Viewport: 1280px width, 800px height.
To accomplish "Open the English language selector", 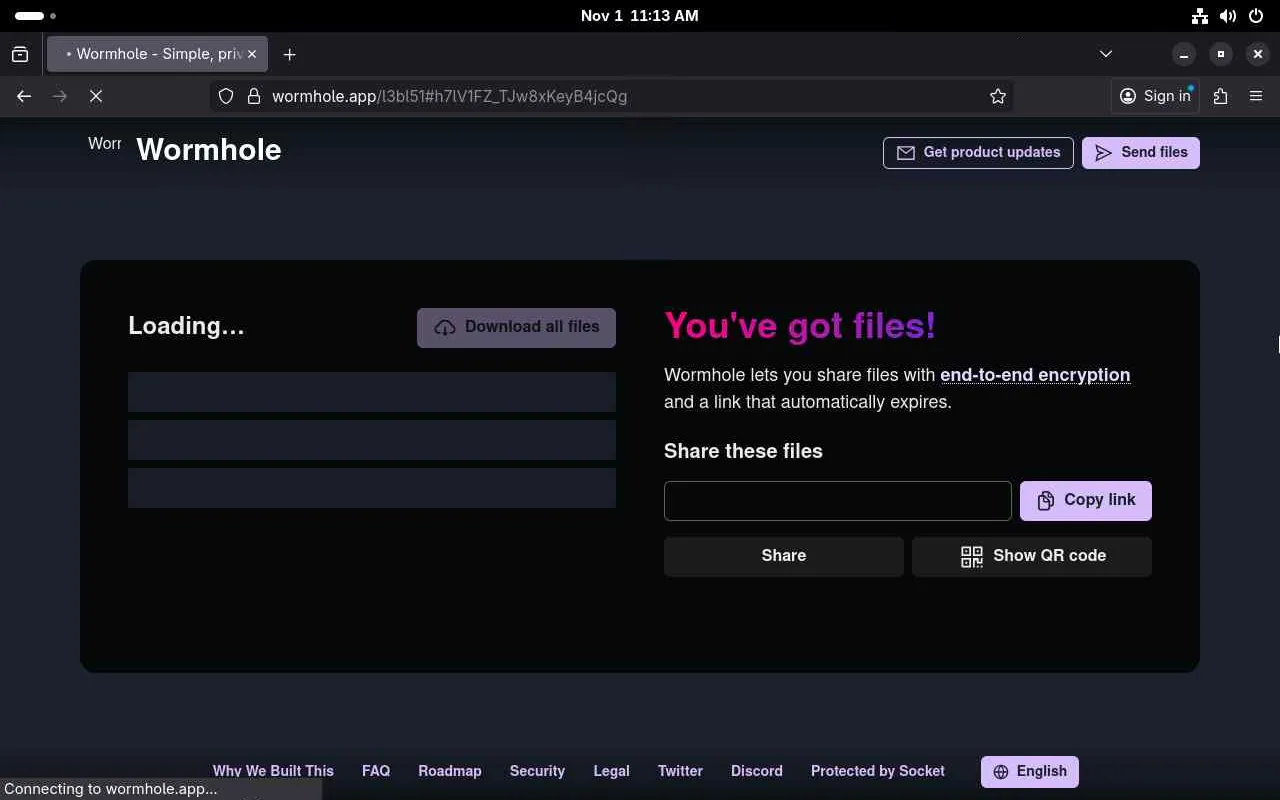I will (x=1030, y=772).
